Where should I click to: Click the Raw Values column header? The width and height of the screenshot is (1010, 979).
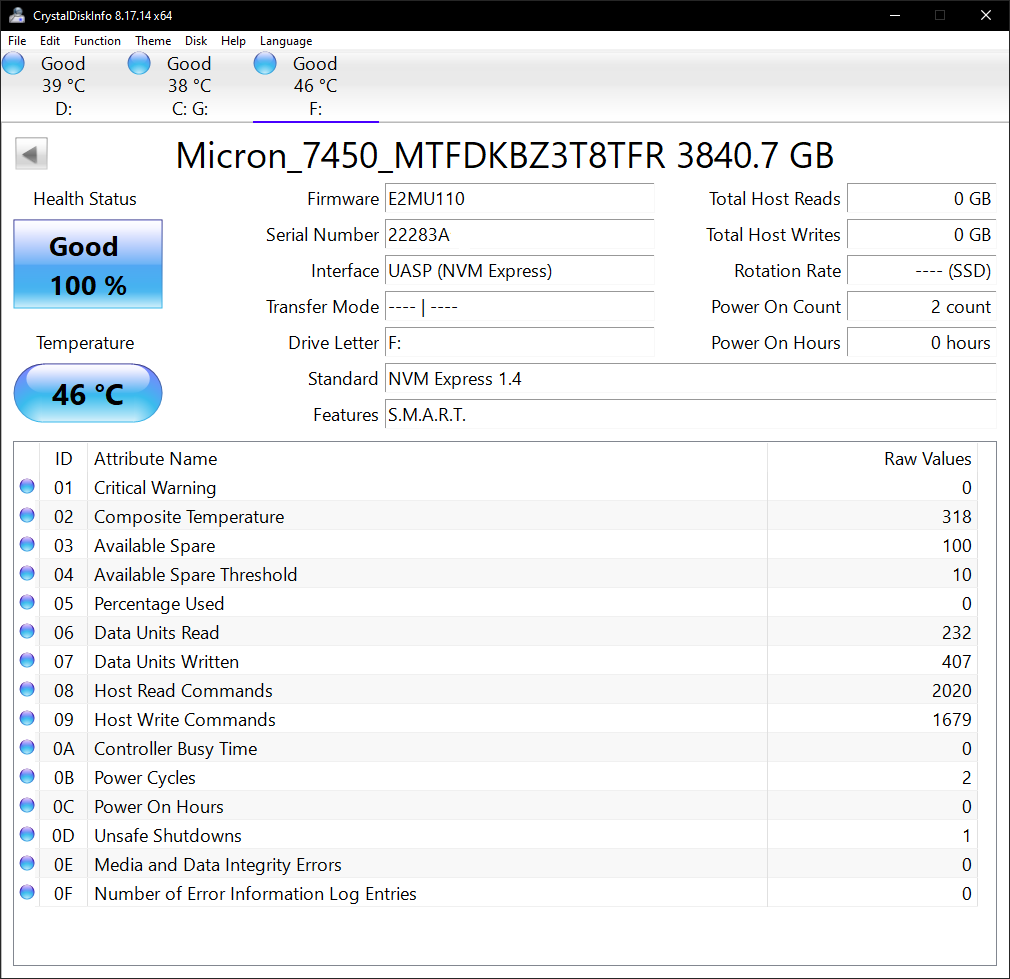[x=872, y=459]
